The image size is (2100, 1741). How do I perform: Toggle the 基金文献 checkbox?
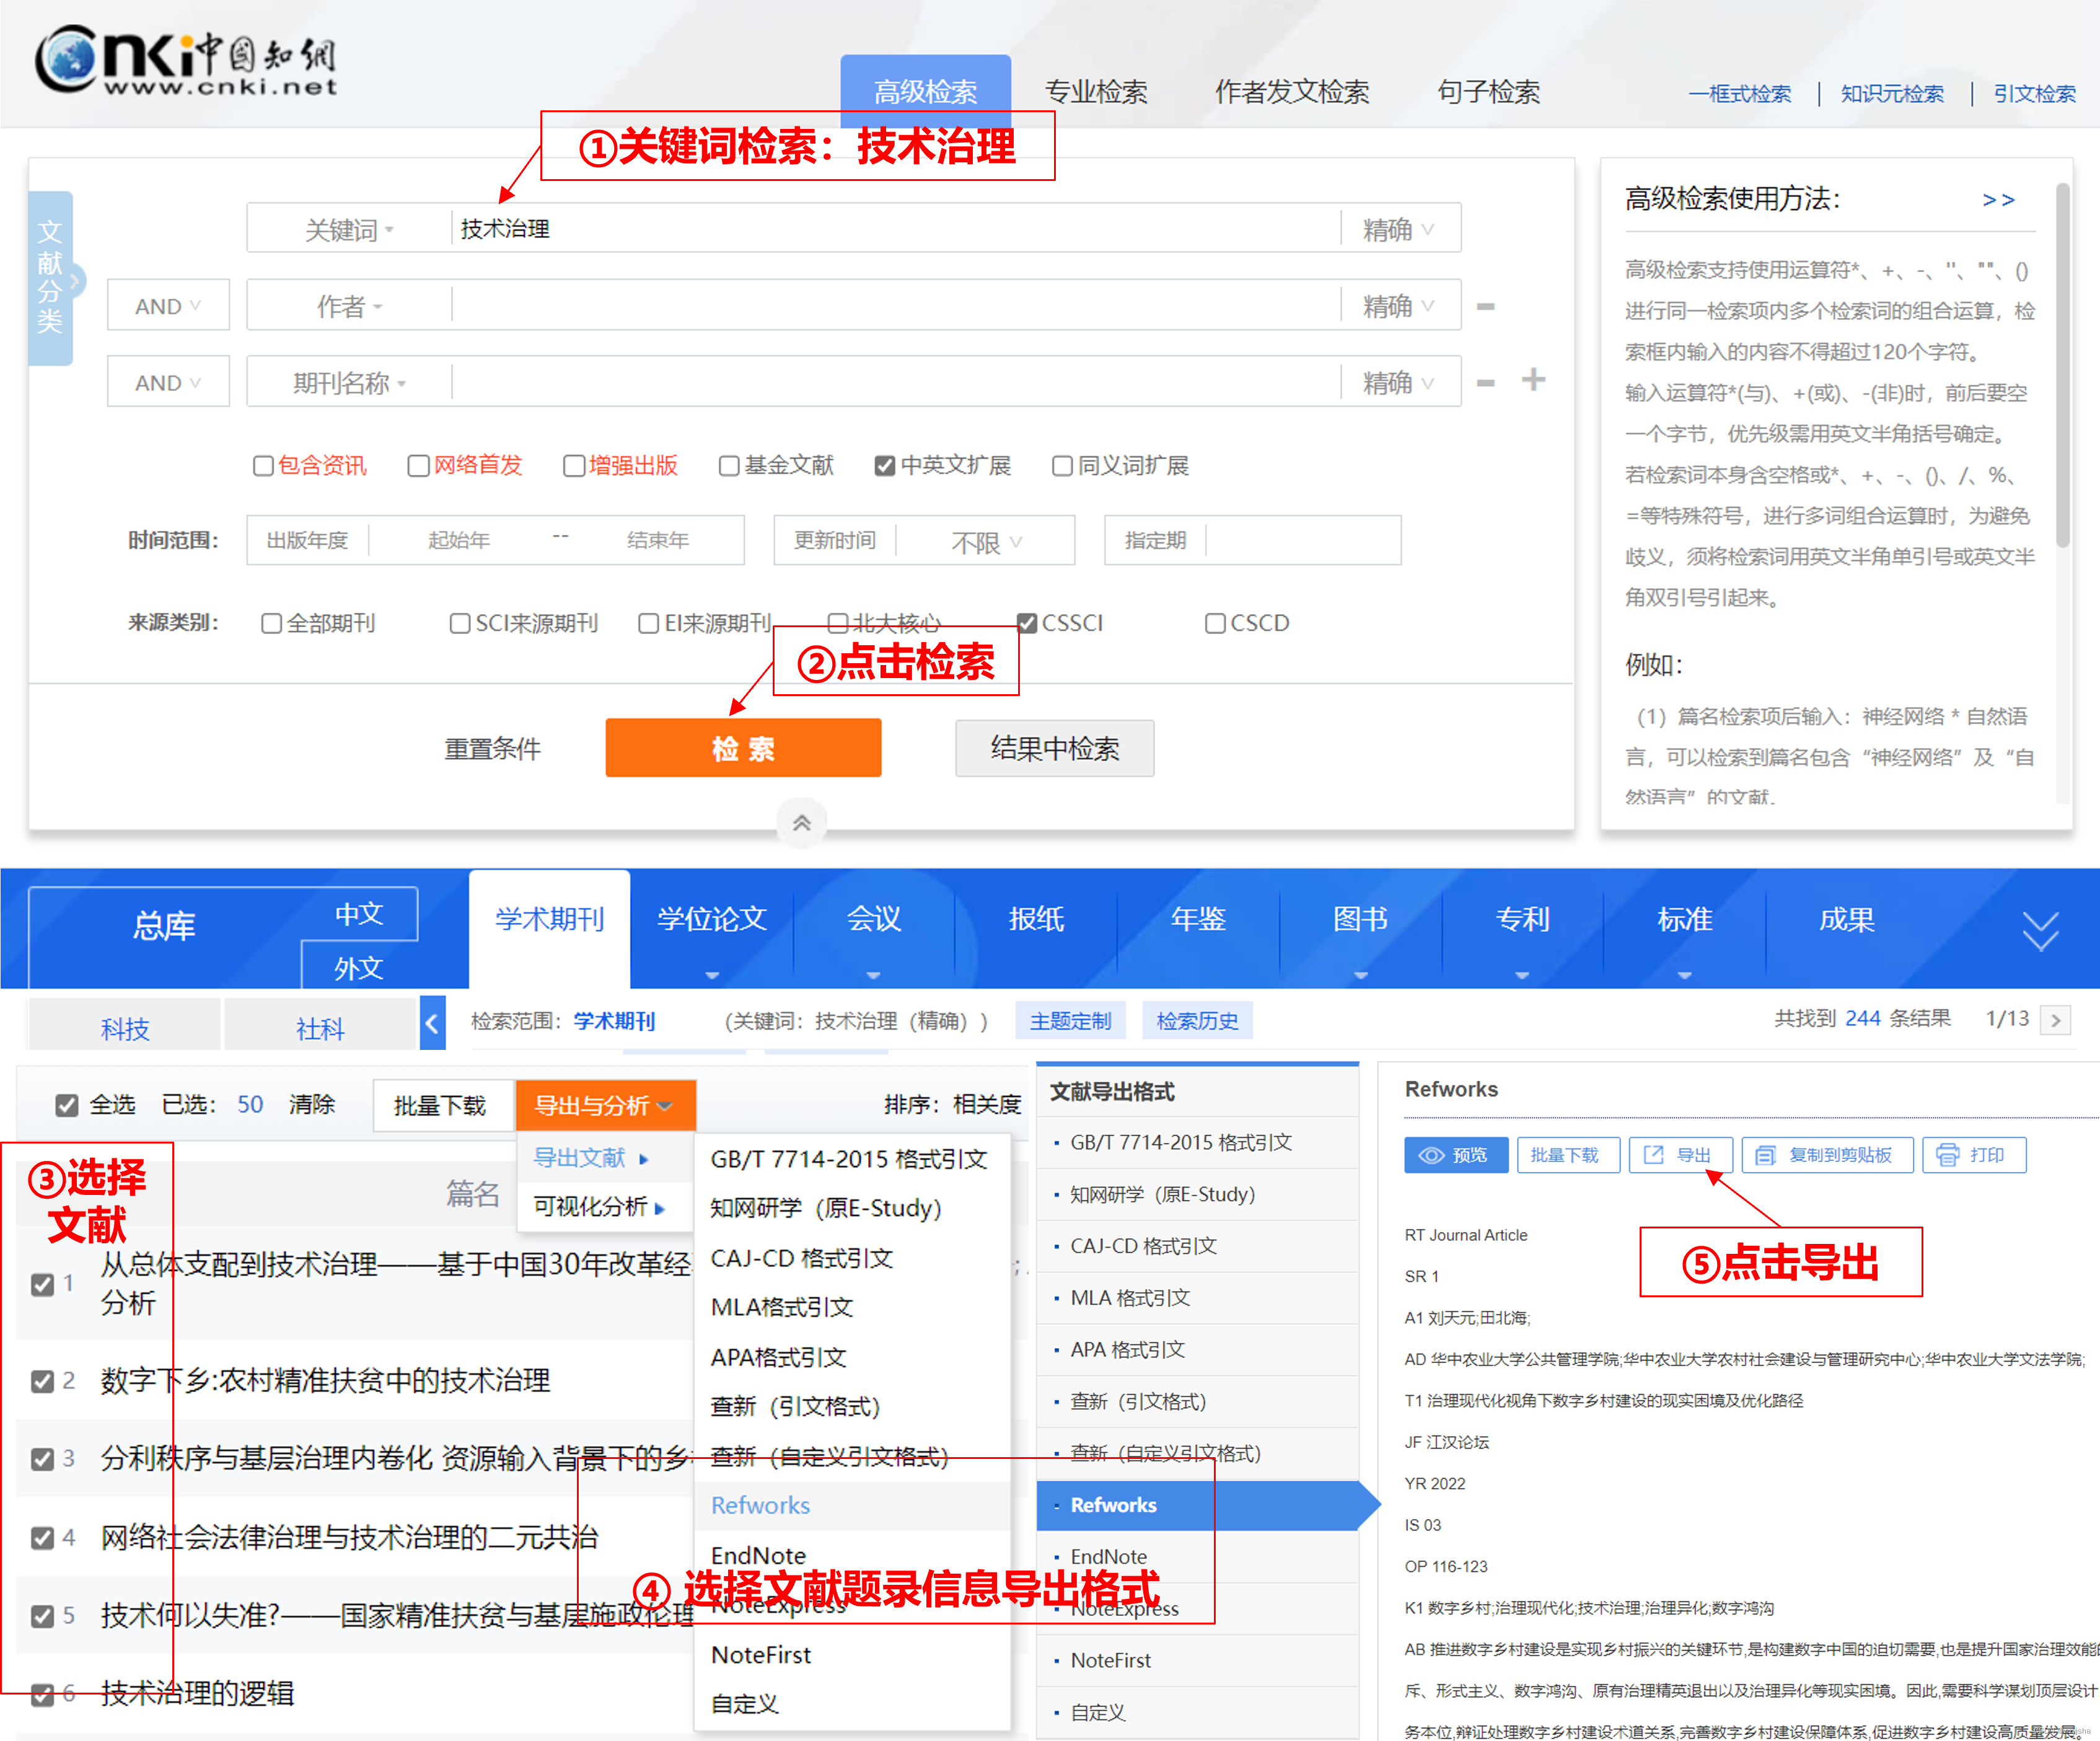point(729,466)
